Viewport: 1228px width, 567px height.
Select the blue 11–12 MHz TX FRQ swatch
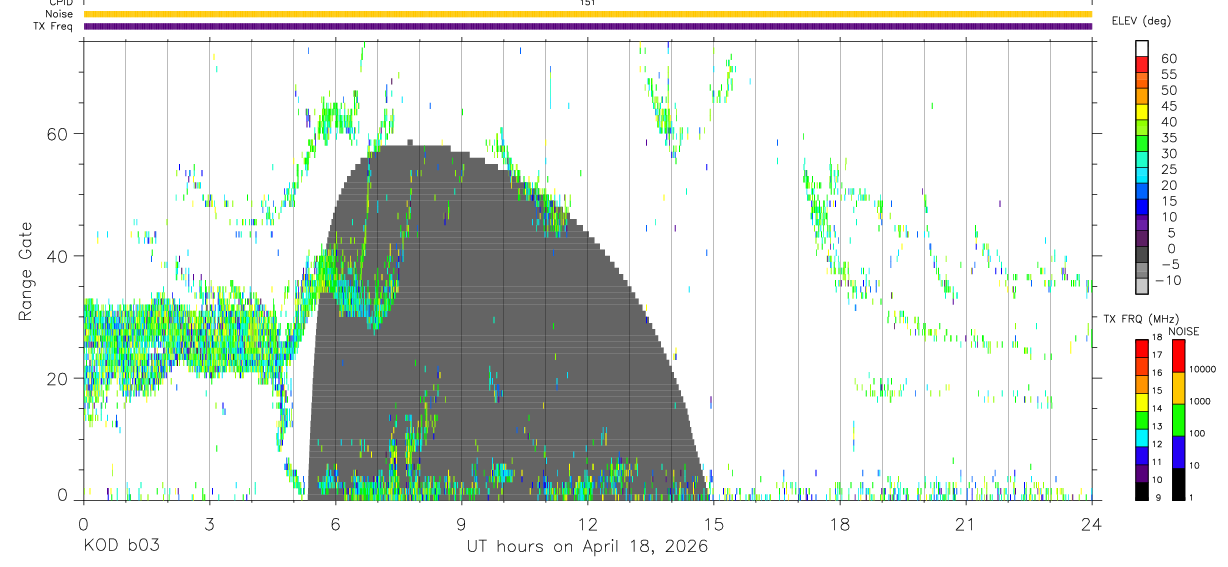tap(1142, 454)
